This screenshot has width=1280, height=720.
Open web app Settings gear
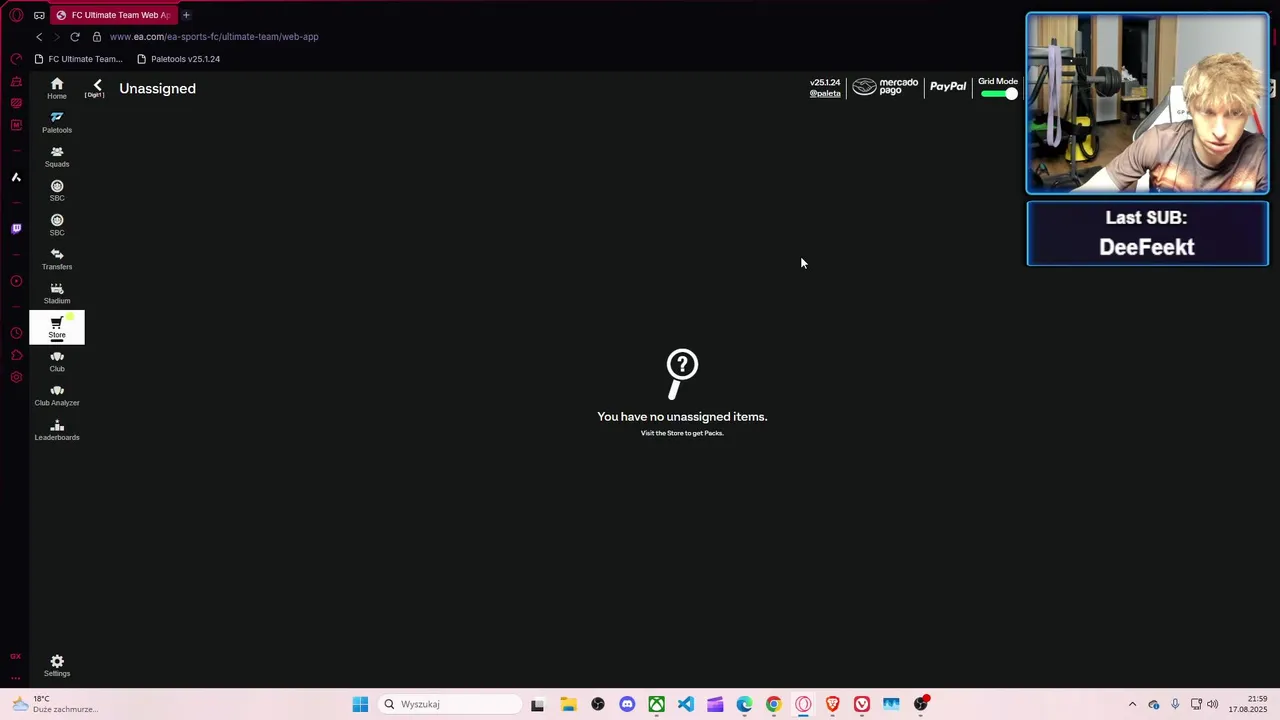pyautogui.click(x=57, y=665)
